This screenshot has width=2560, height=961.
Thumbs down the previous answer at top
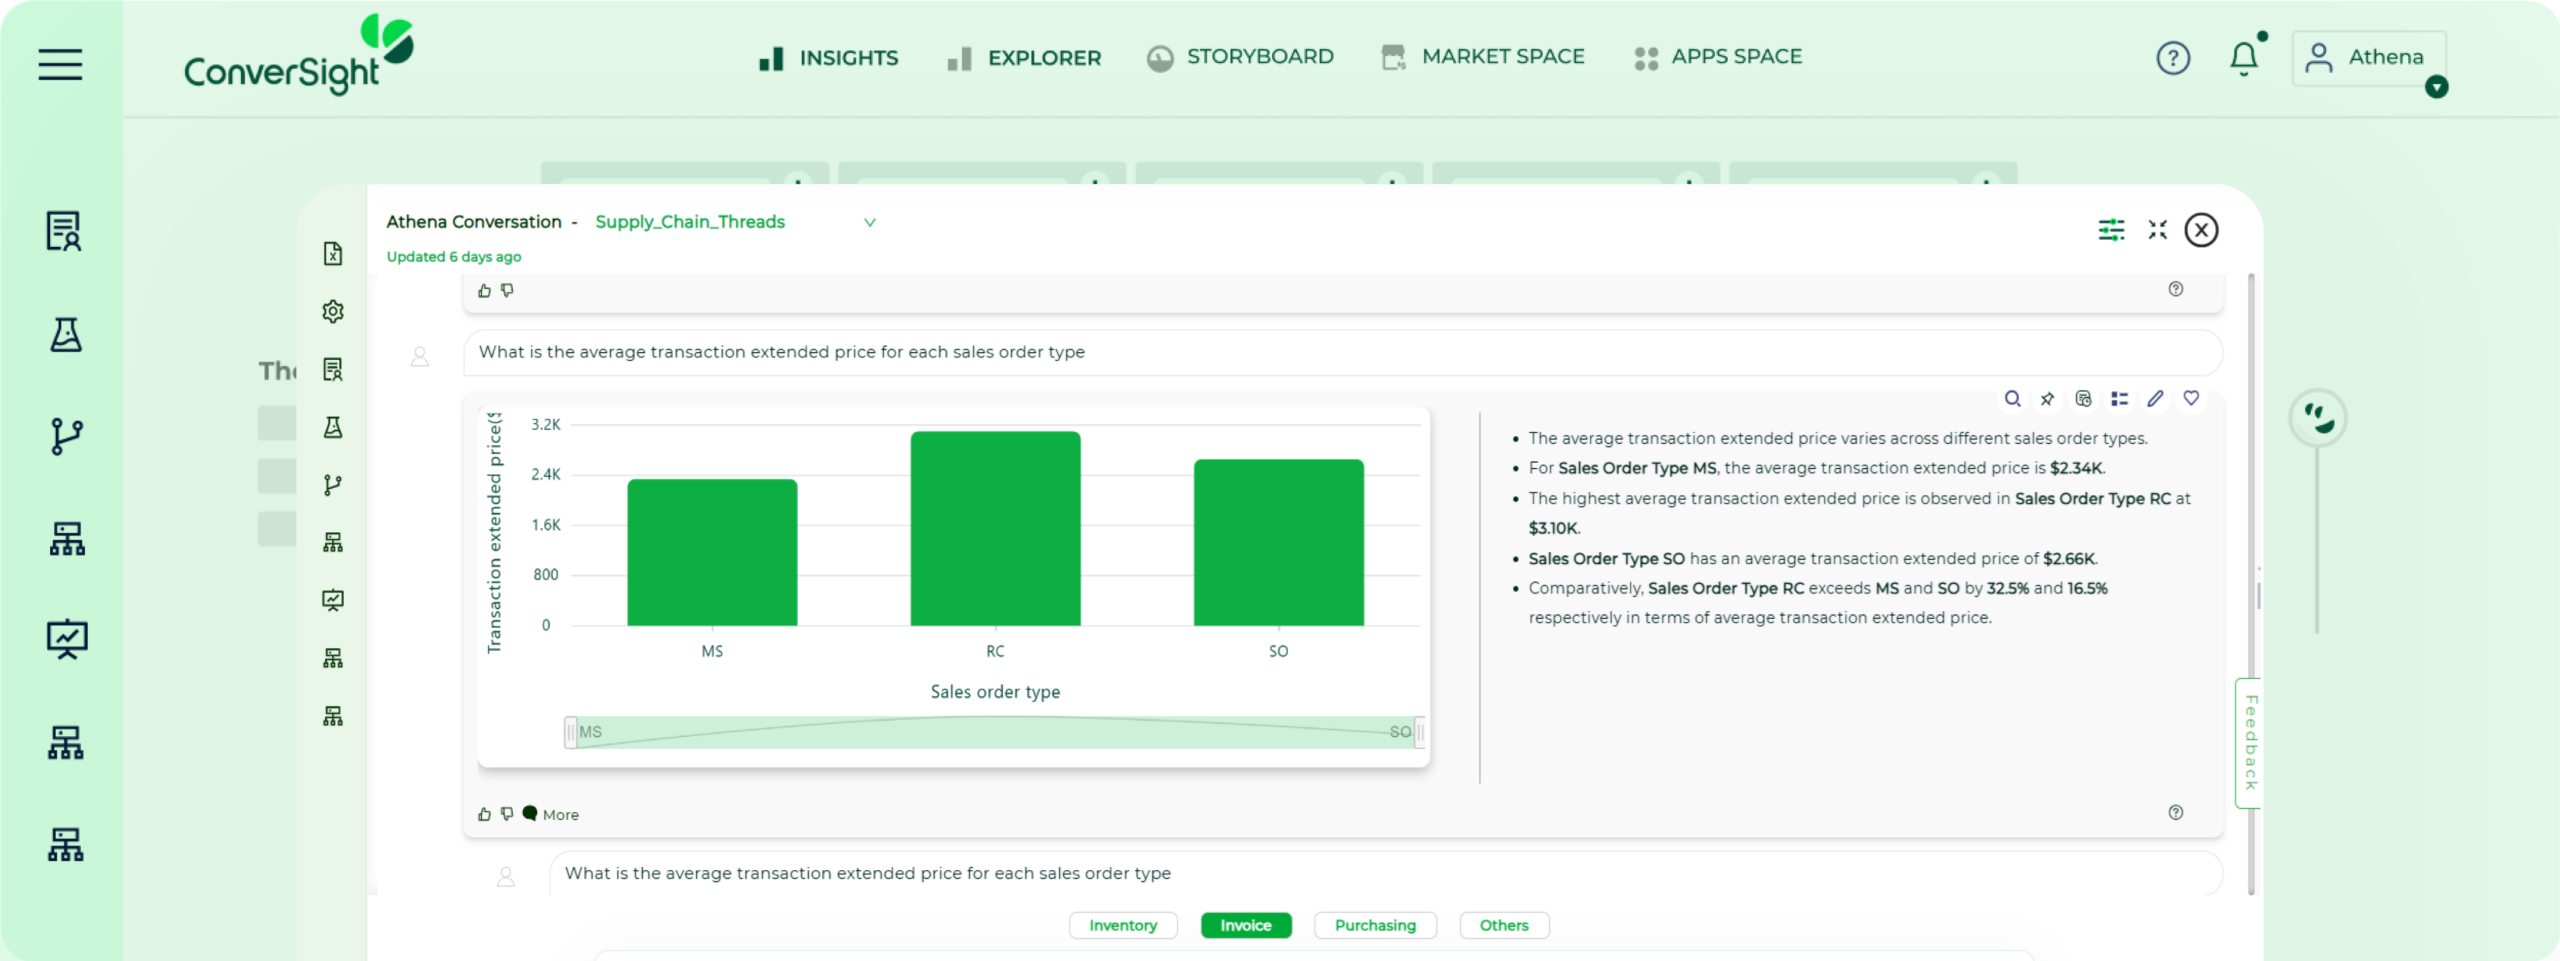click(x=507, y=290)
